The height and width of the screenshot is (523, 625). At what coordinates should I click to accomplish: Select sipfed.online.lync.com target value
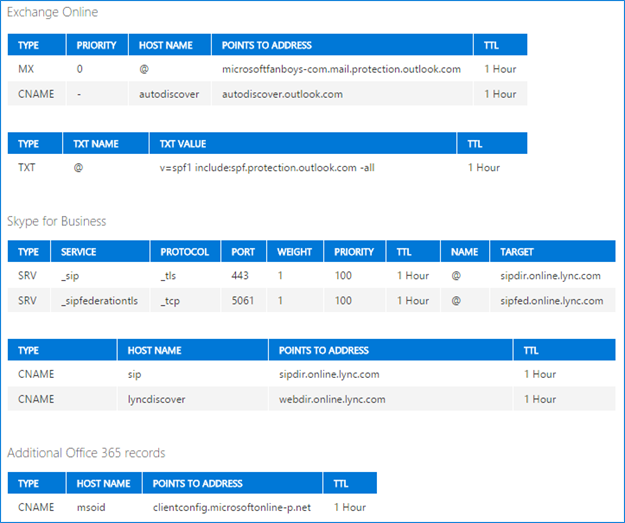[552, 301]
